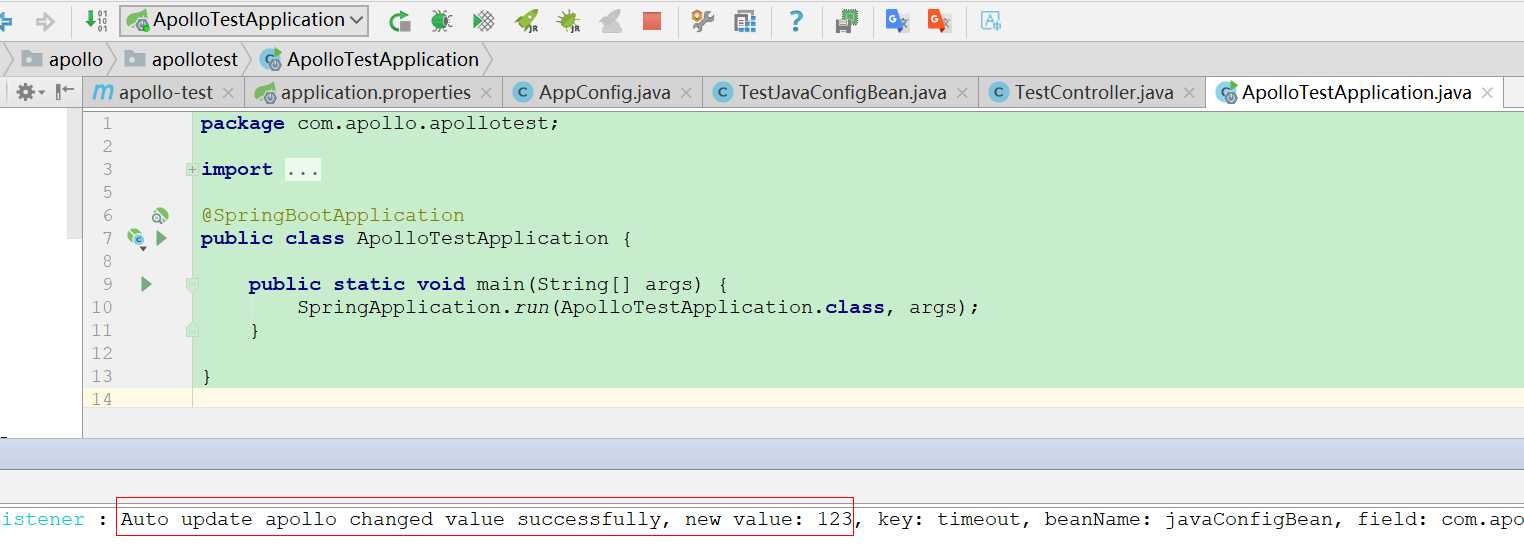Close the TestJavaConfigBean.java tab
1524x549 pixels.
pyautogui.click(x=963, y=93)
